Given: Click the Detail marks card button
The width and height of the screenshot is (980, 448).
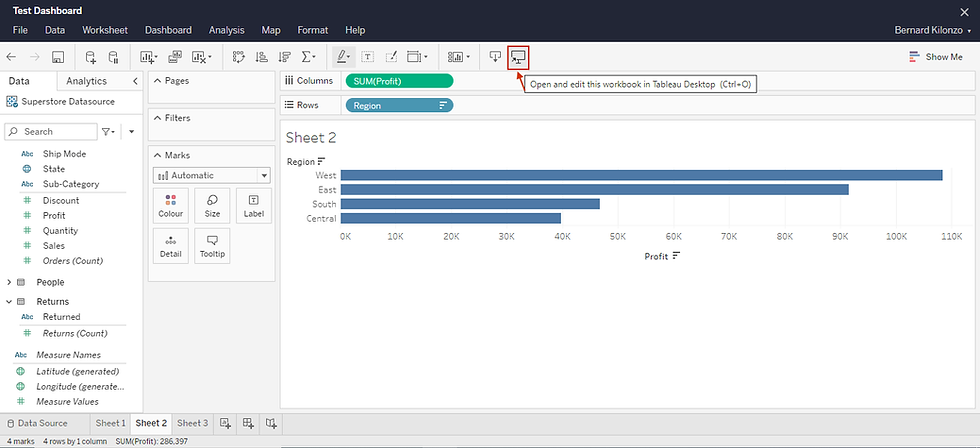Looking at the screenshot, I should 171,246.
